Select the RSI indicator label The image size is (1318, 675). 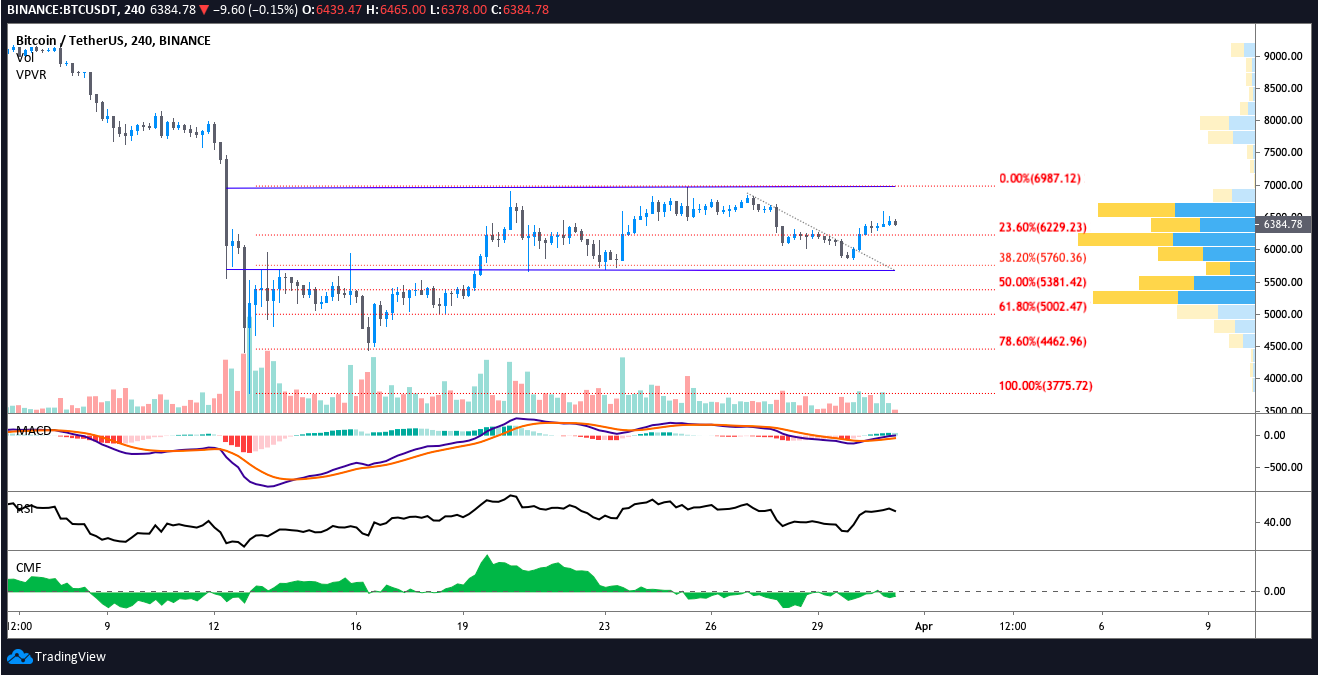coord(24,508)
